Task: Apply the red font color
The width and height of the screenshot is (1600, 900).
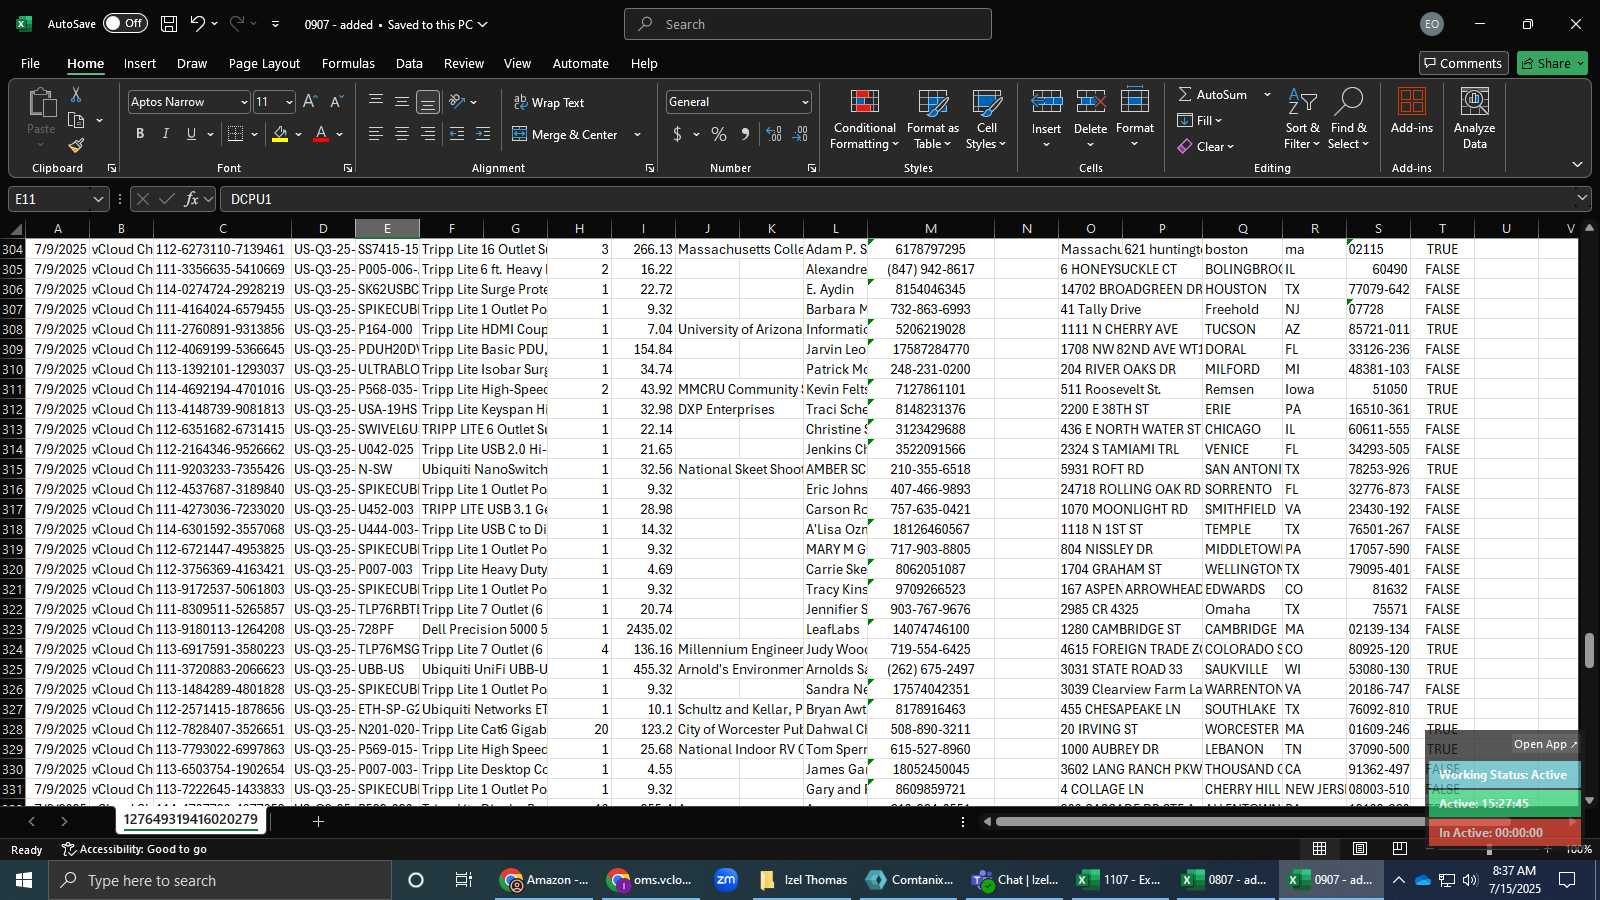Action: point(321,134)
